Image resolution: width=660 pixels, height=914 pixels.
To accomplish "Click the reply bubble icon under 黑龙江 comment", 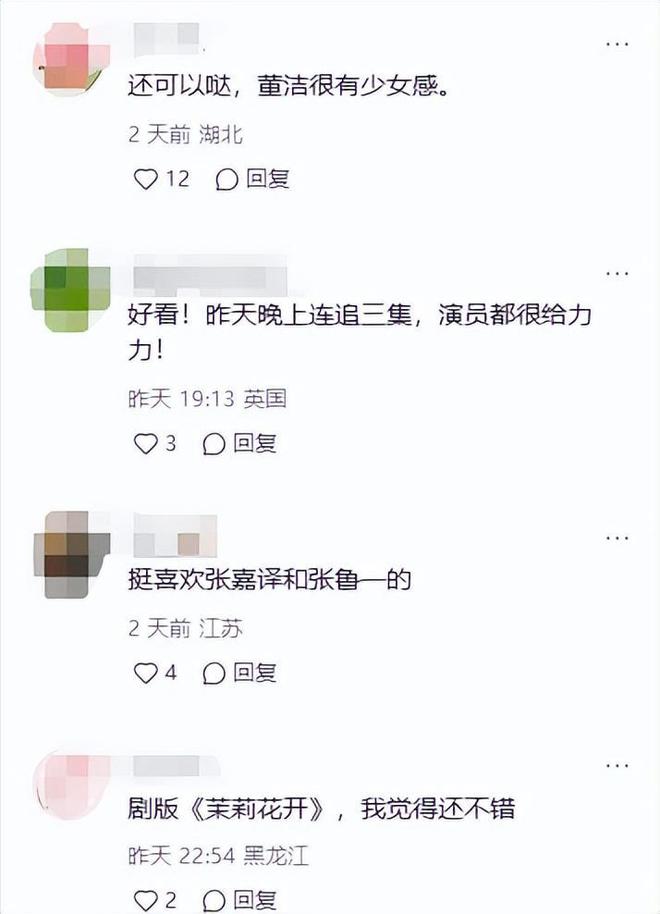I will pyautogui.click(x=214, y=900).
